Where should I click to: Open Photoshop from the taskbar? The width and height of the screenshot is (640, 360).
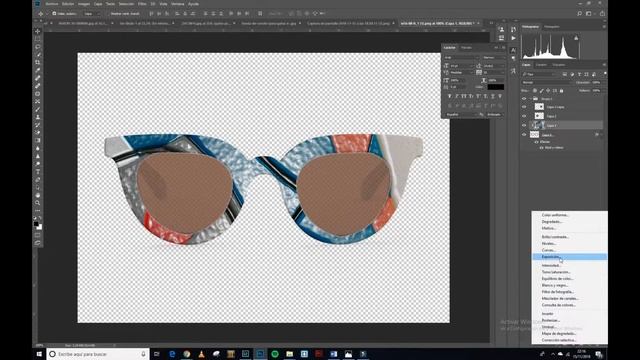click(x=260, y=354)
